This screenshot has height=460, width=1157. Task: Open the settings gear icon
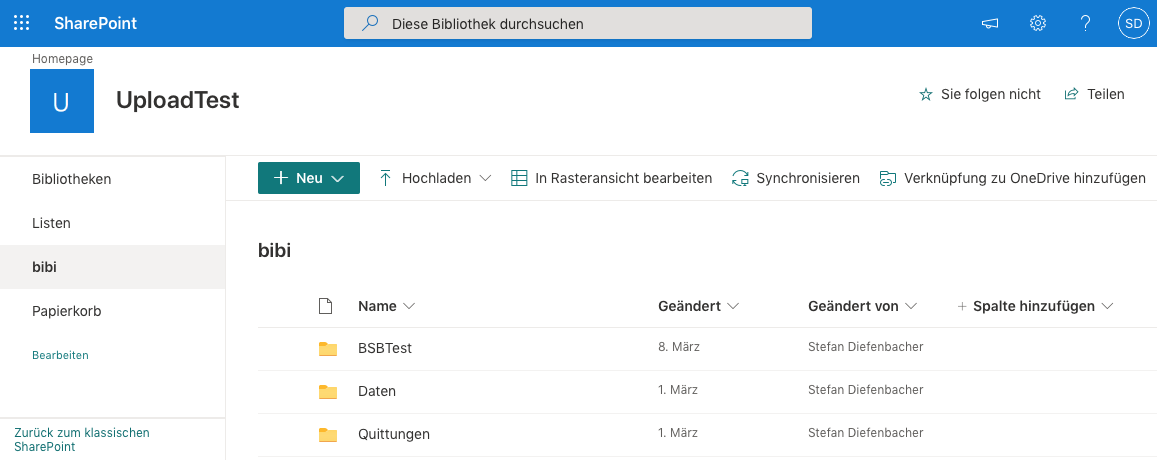tap(1038, 23)
